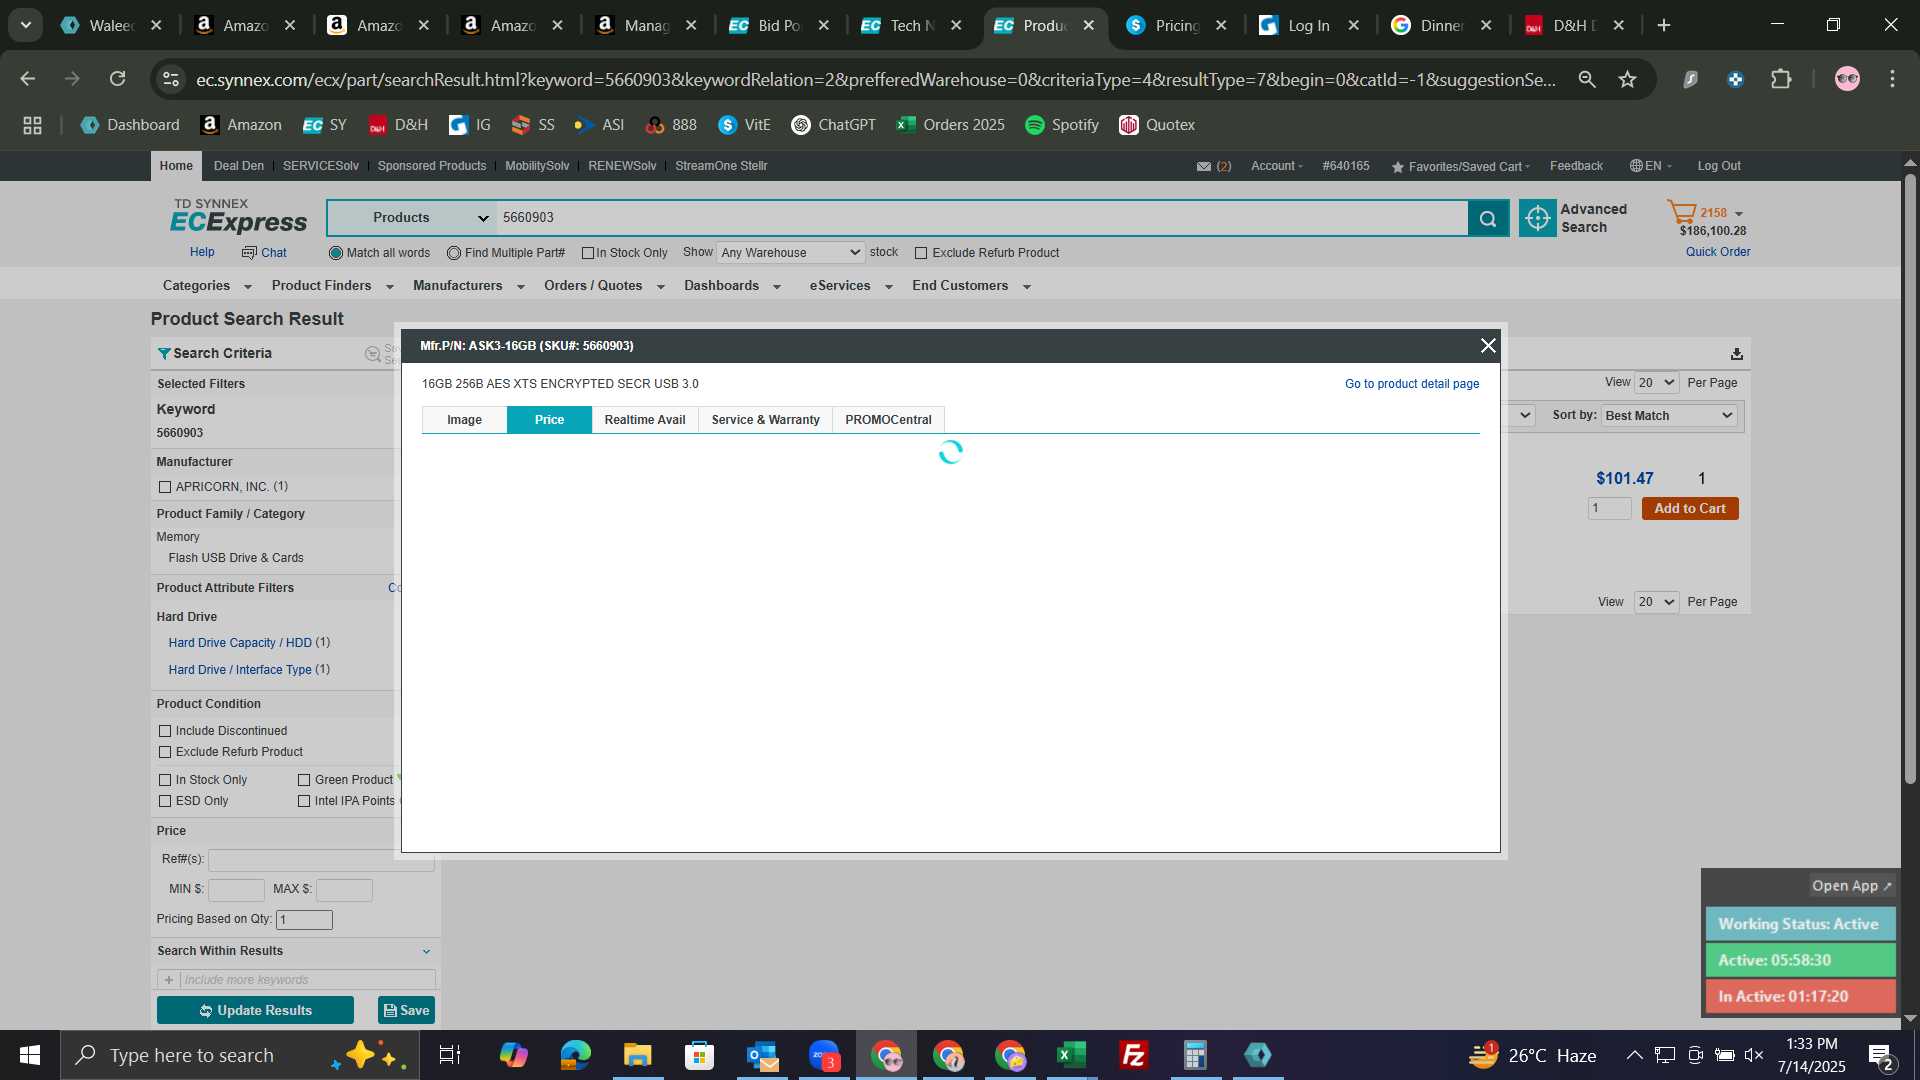Open the ChatGPT bookmark

(833, 125)
